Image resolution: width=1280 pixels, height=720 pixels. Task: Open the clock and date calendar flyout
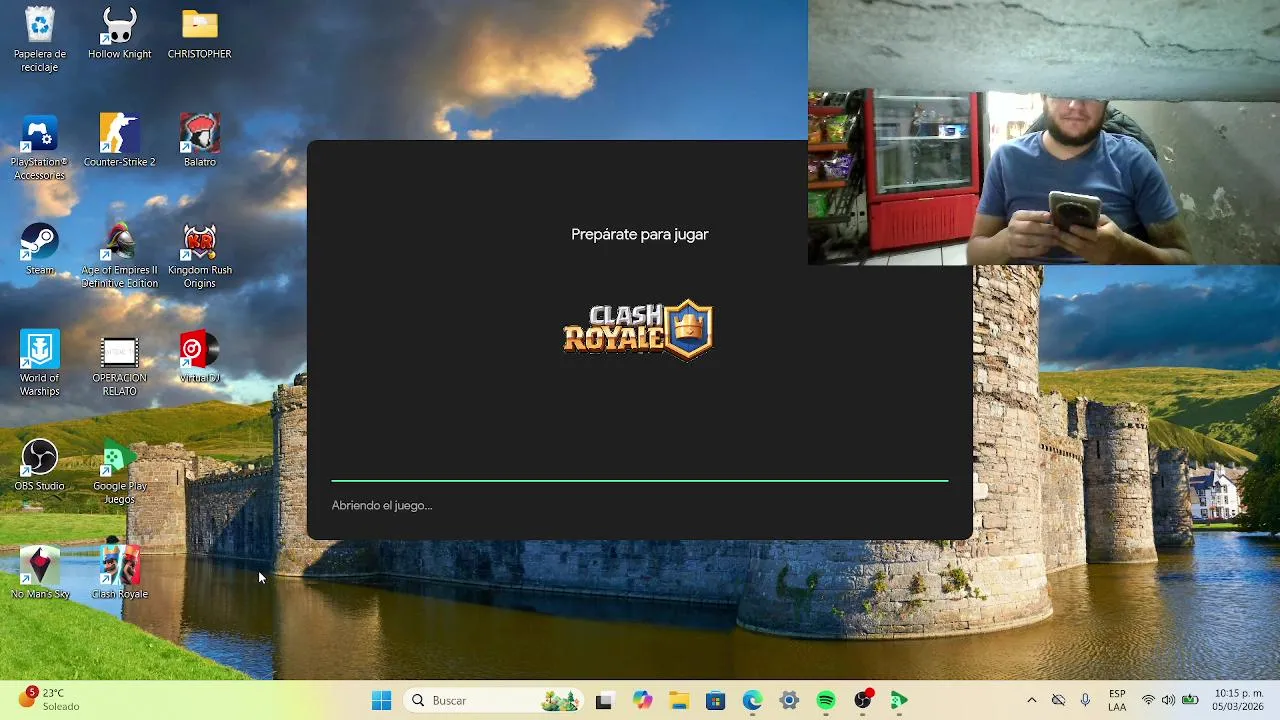coord(1238,701)
